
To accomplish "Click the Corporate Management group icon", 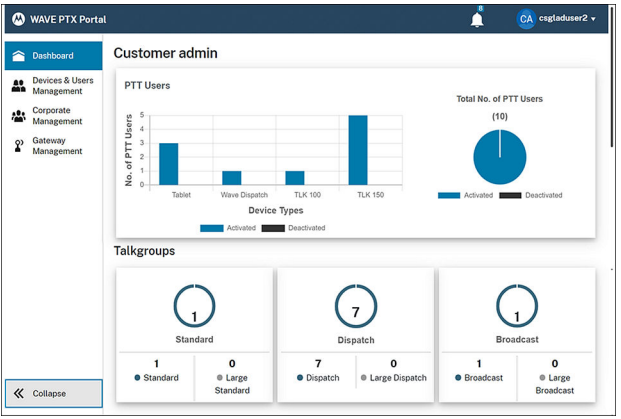I will click(19, 116).
